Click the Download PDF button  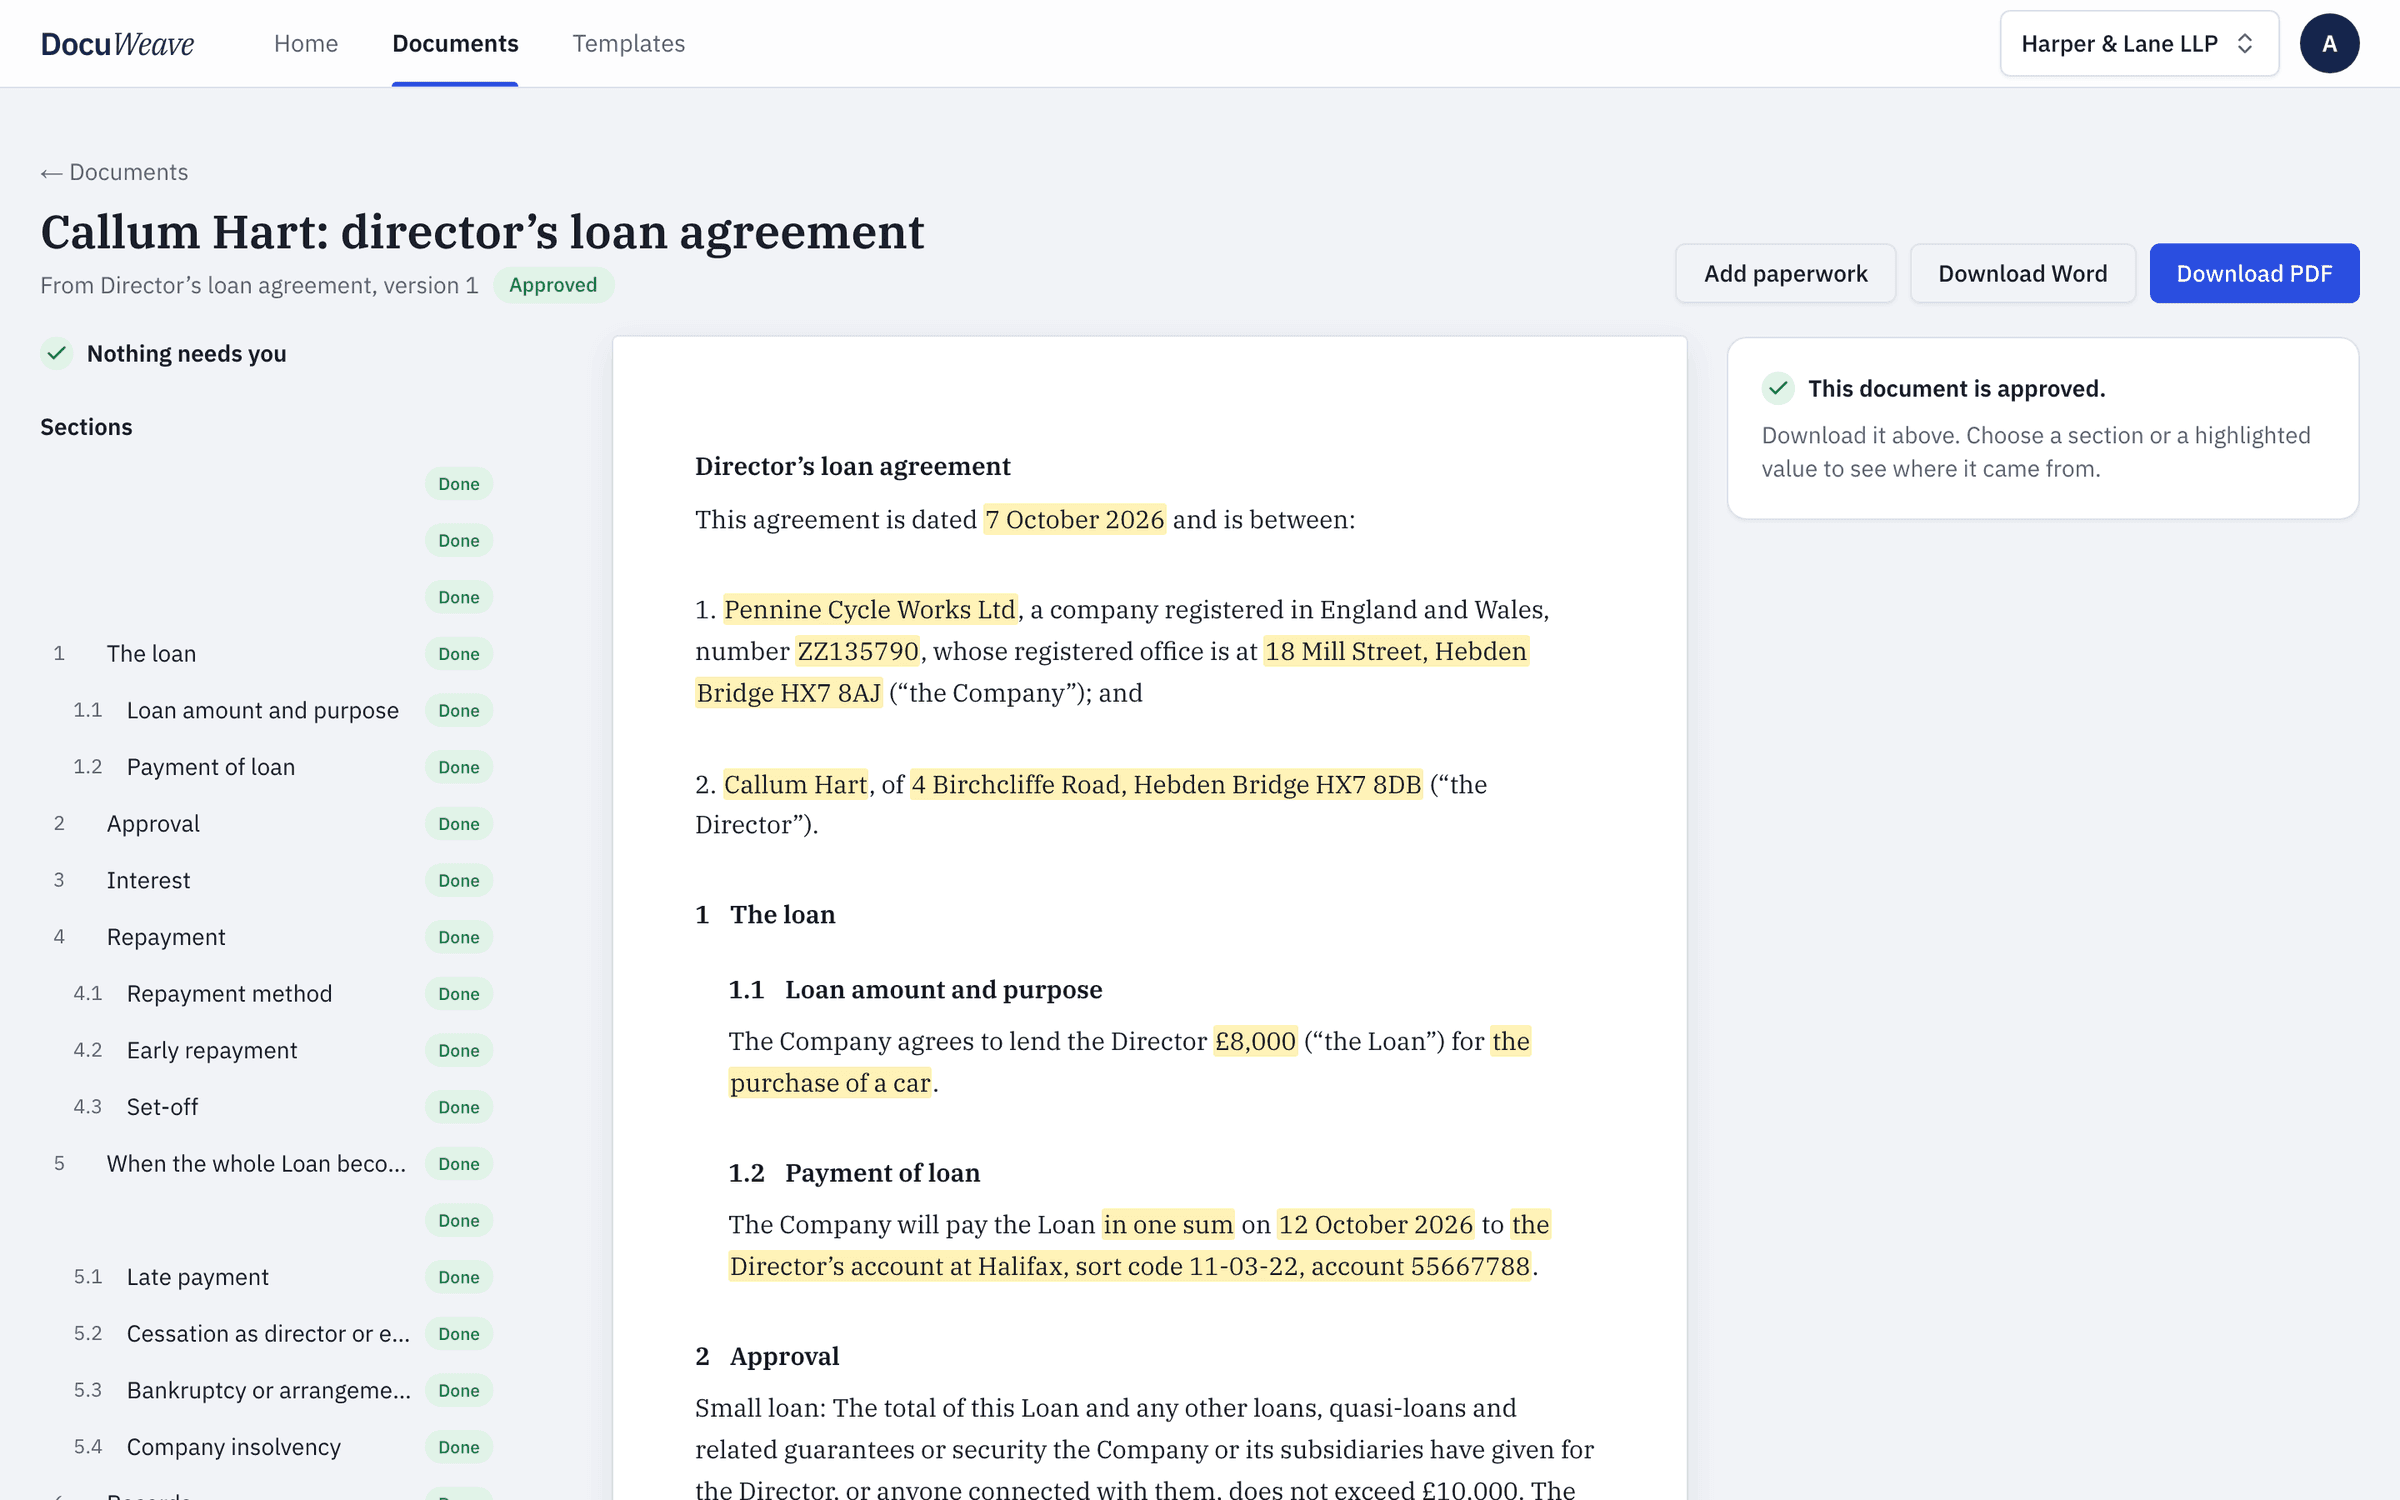[x=2254, y=273]
